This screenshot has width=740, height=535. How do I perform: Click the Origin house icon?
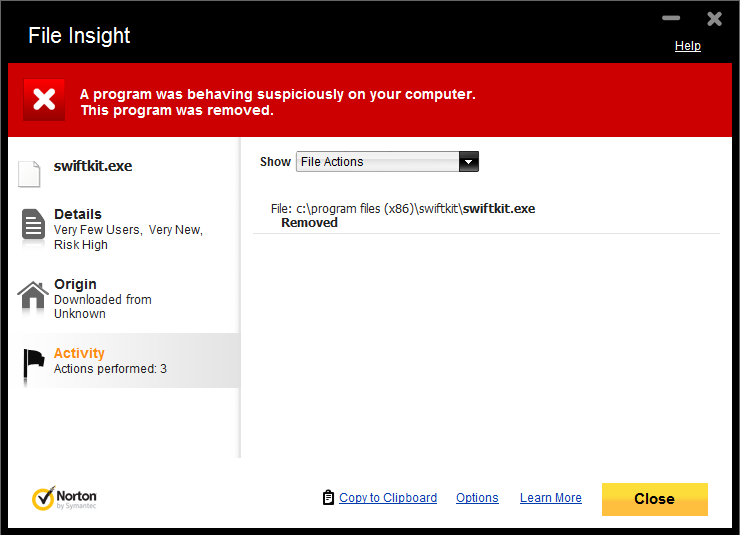point(32,296)
